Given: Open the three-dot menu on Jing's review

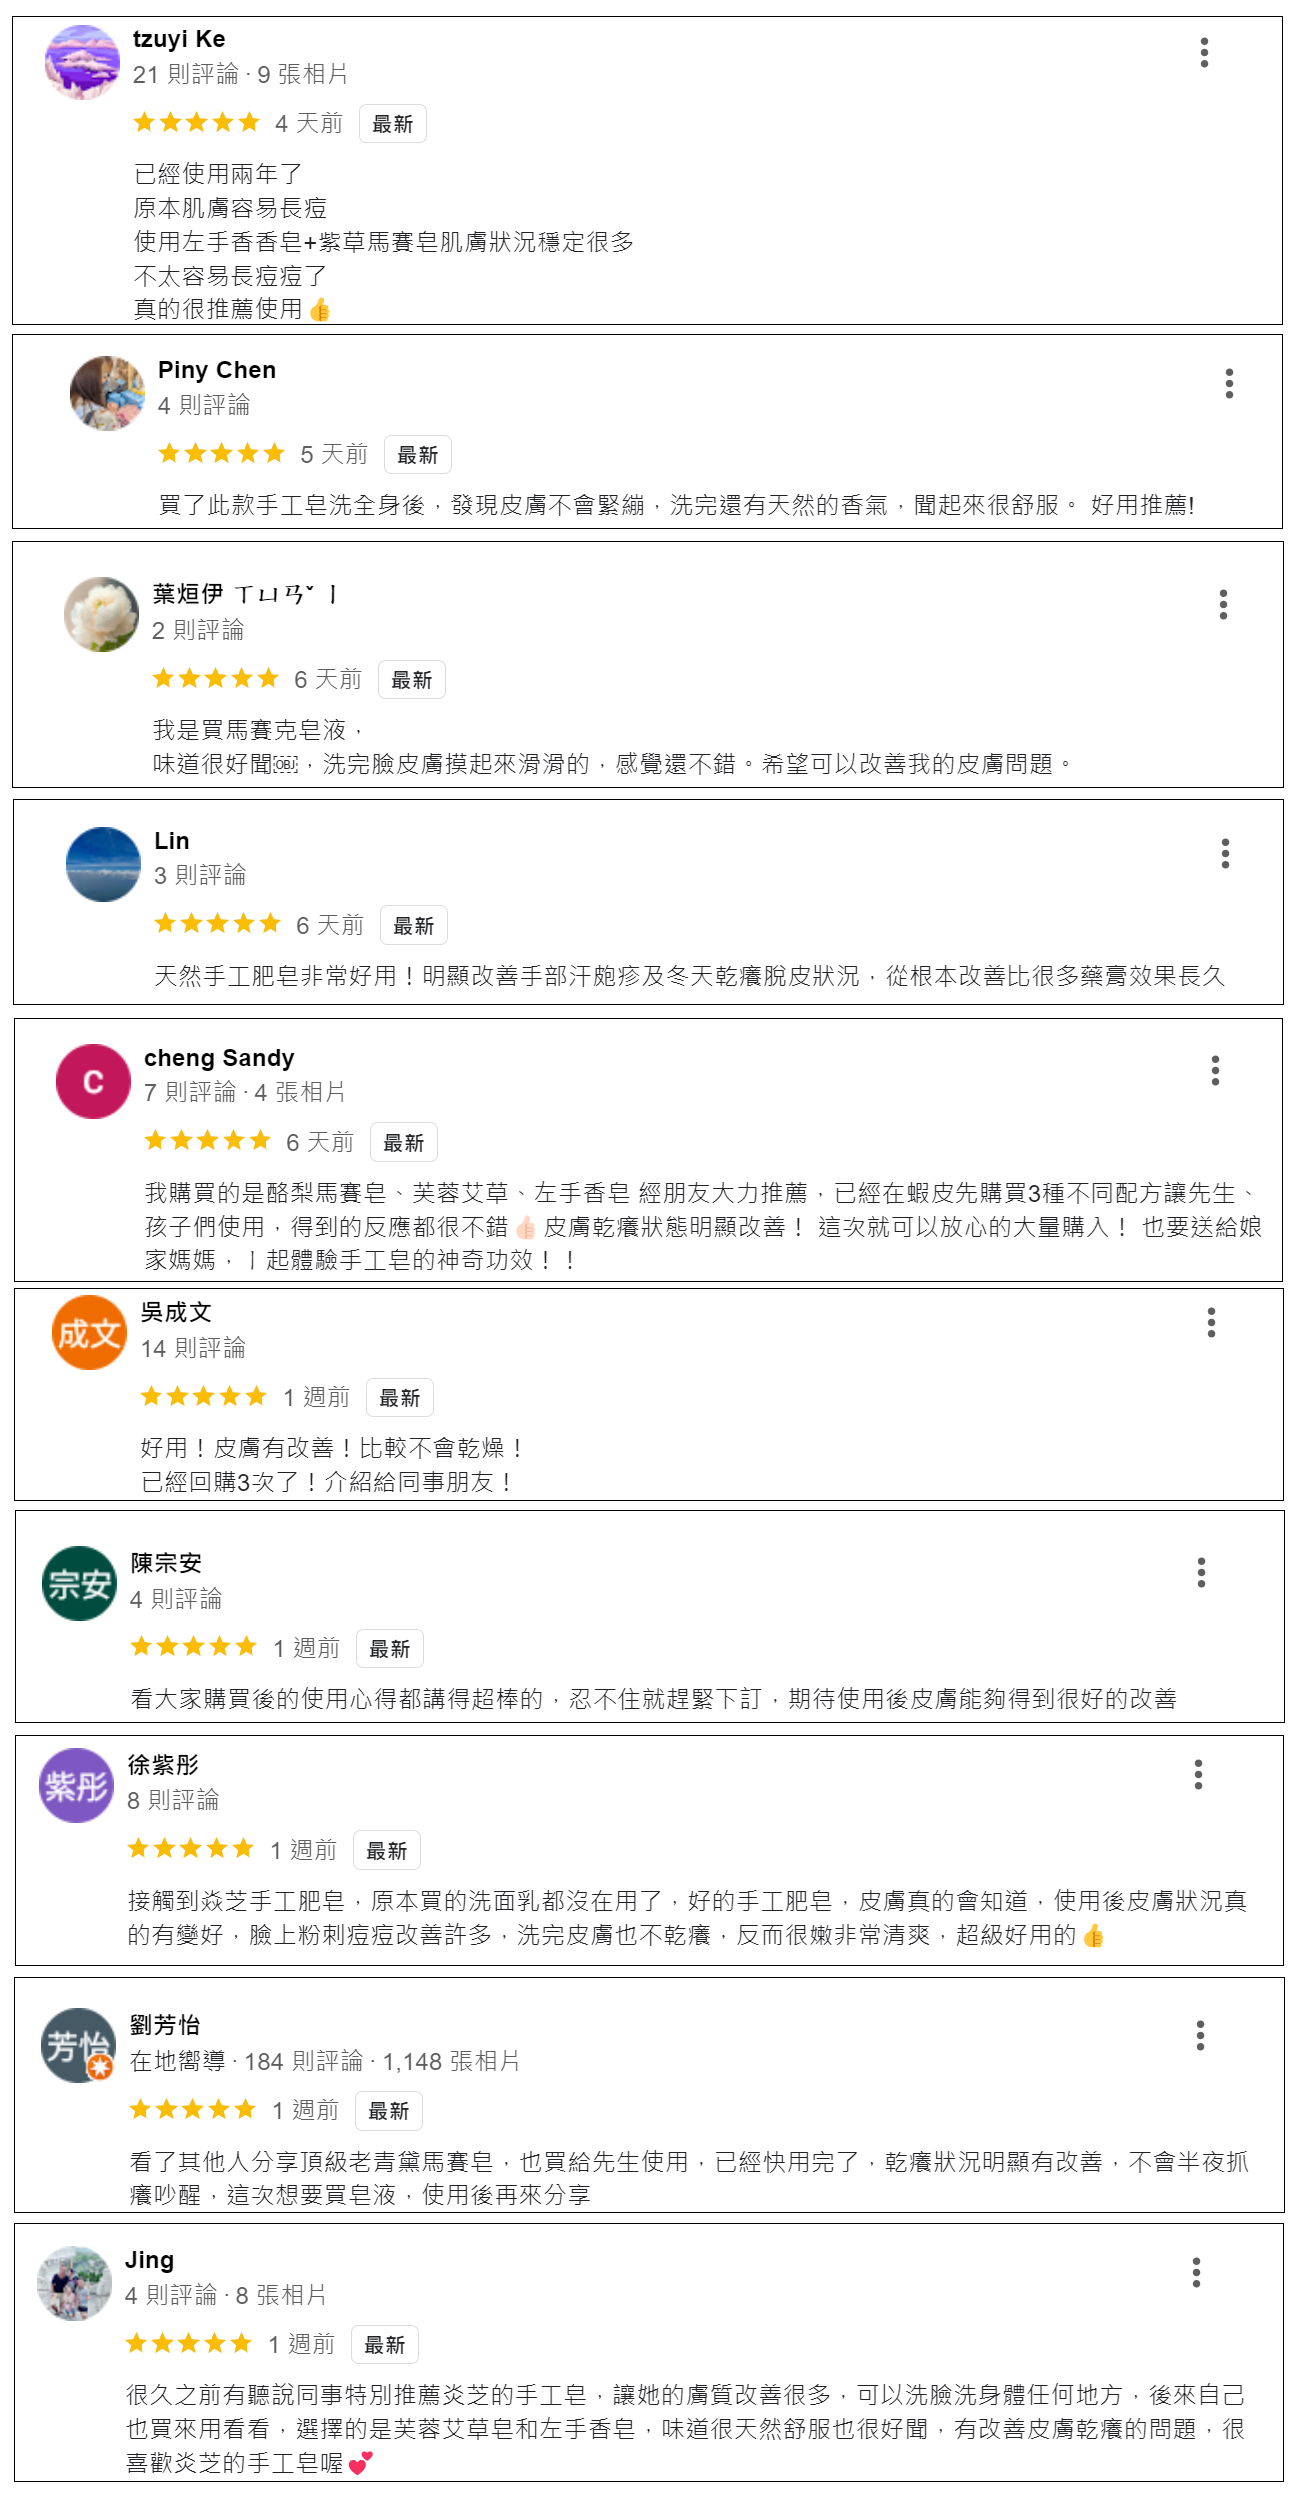Looking at the screenshot, I should (1196, 2272).
